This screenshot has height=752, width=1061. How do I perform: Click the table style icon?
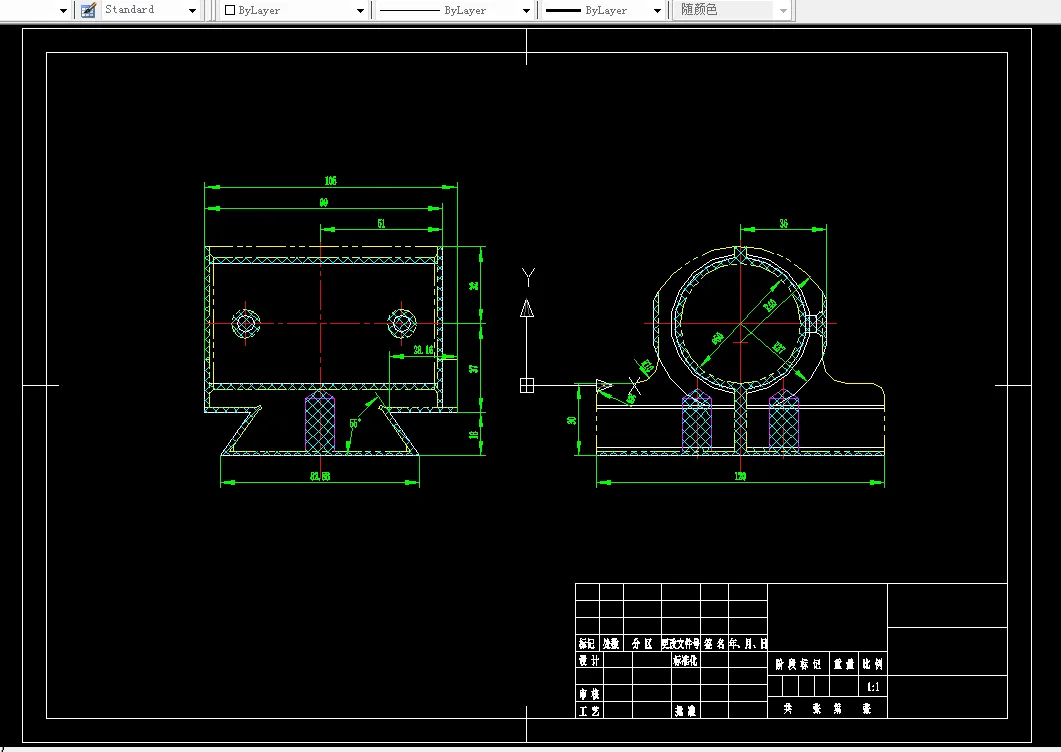tap(88, 10)
